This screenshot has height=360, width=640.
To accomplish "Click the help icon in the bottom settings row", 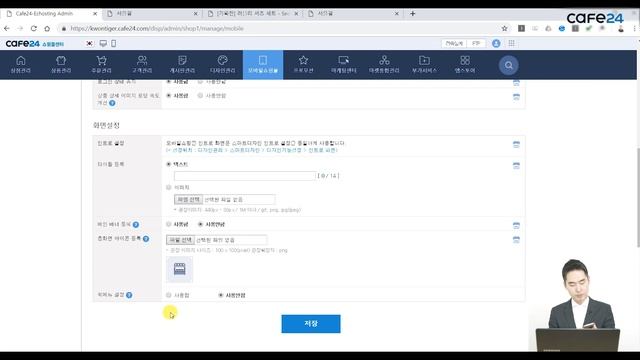I will [129, 295].
